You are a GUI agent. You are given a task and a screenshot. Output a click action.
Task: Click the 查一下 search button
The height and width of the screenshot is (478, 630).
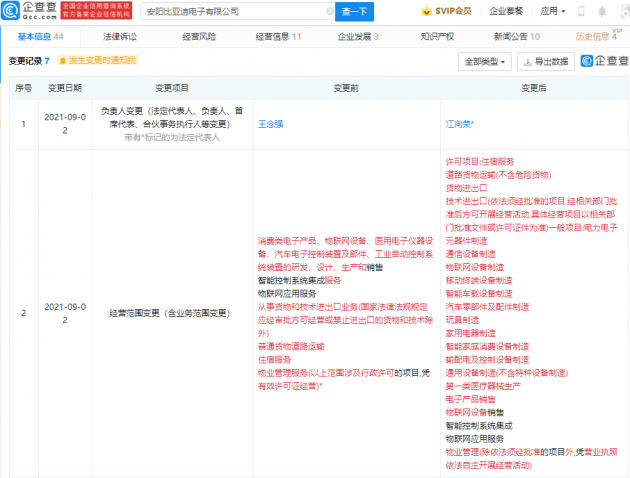click(x=354, y=12)
